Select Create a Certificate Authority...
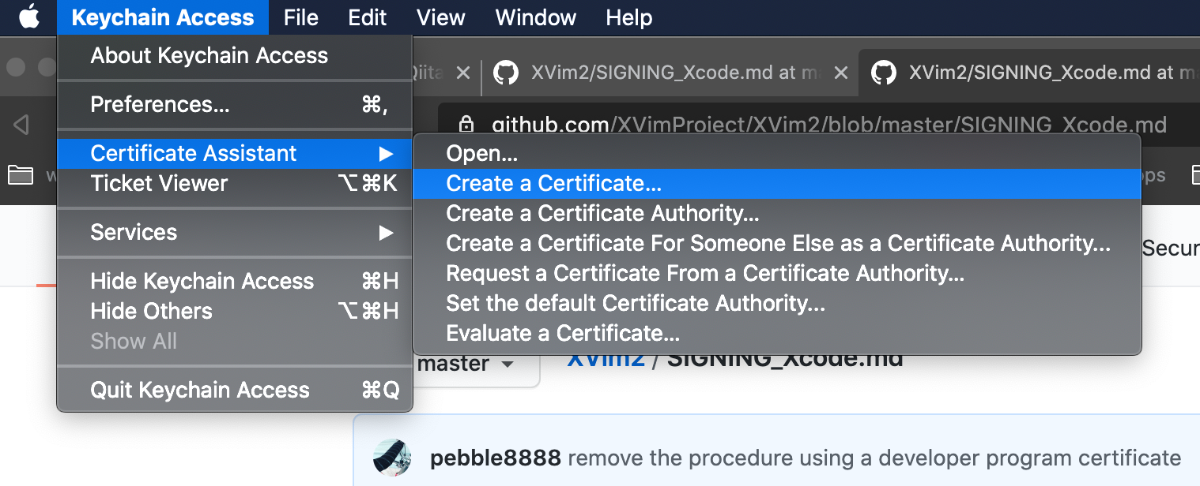The width and height of the screenshot is (1200, 486). point(777,213)
